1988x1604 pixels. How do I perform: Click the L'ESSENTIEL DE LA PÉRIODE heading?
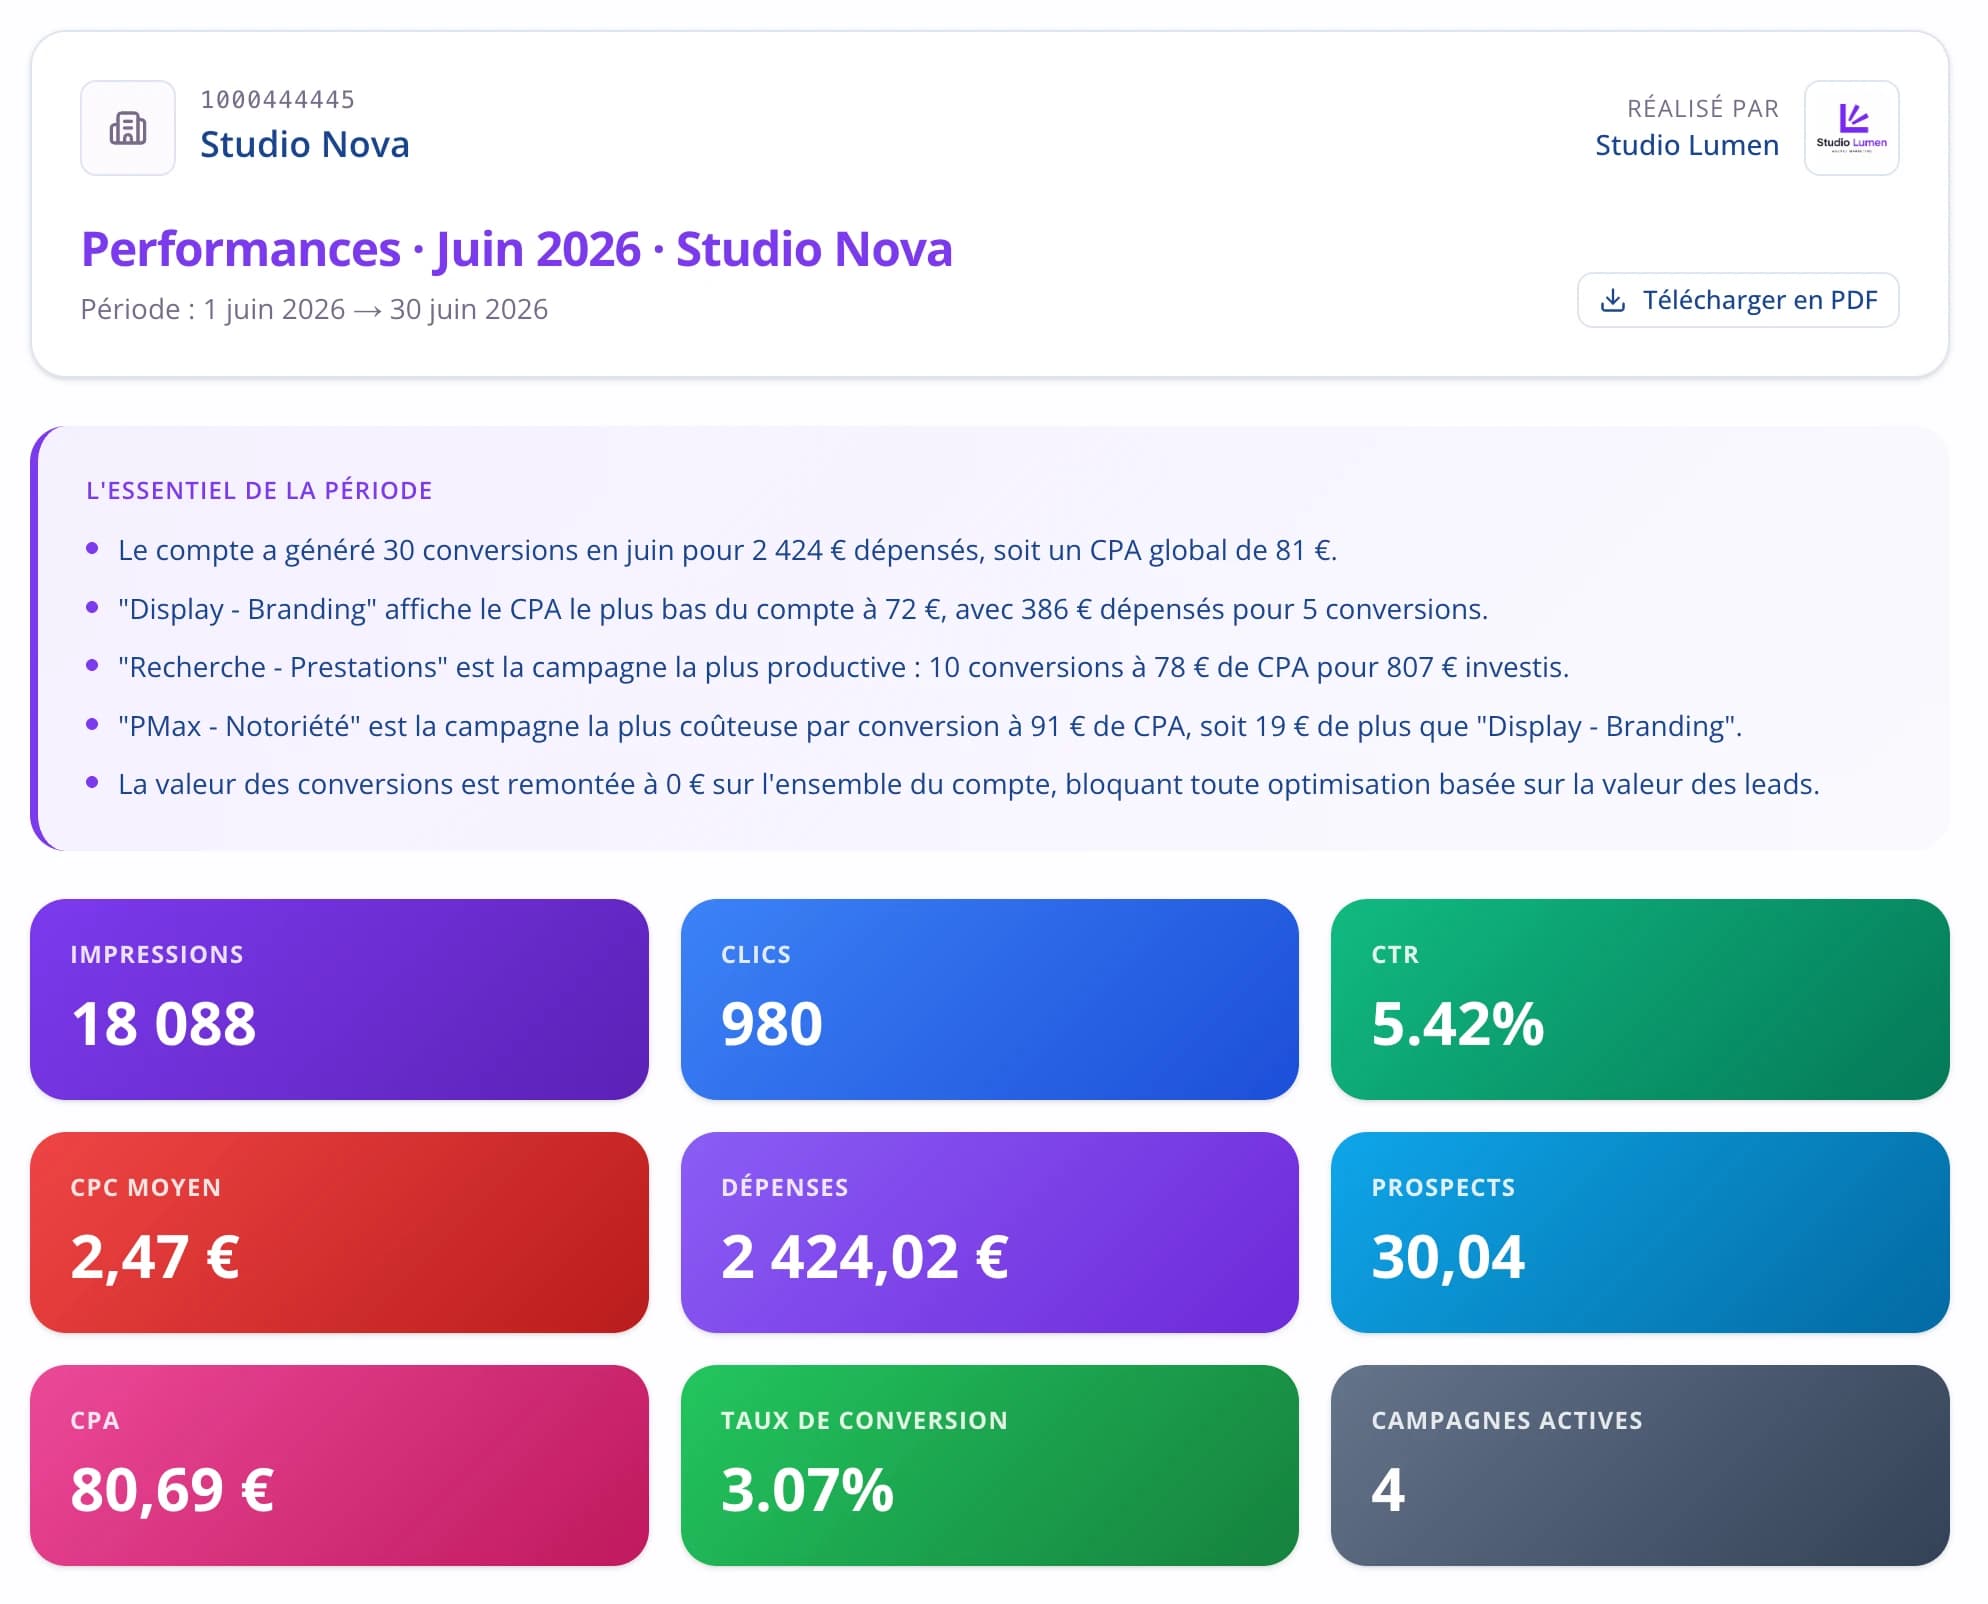pos(259,491)
